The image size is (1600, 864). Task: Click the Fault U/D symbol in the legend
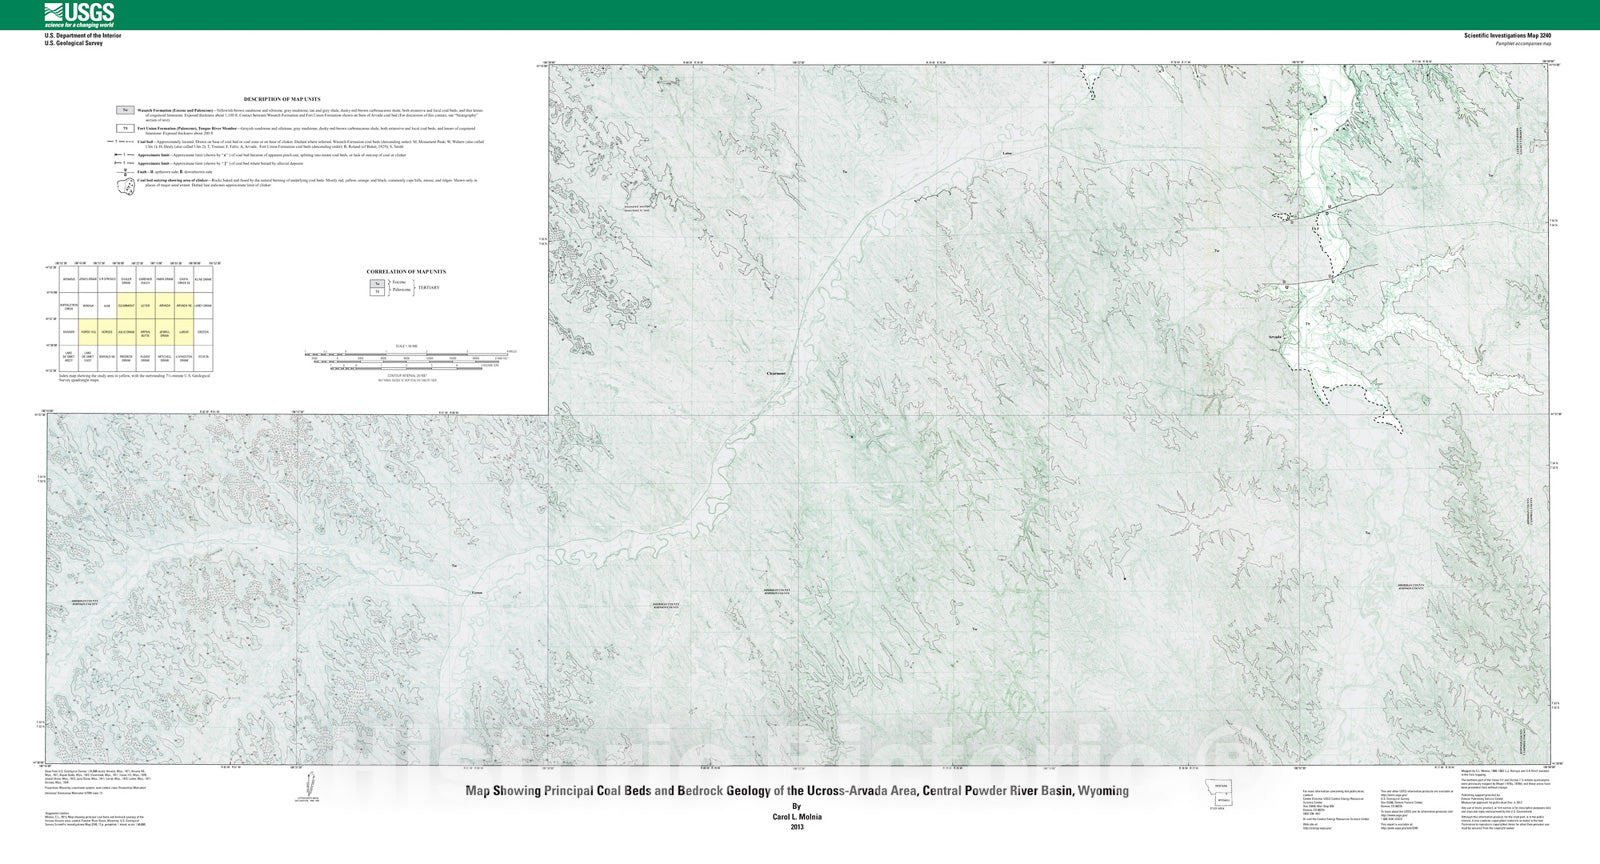coord(124,171)
